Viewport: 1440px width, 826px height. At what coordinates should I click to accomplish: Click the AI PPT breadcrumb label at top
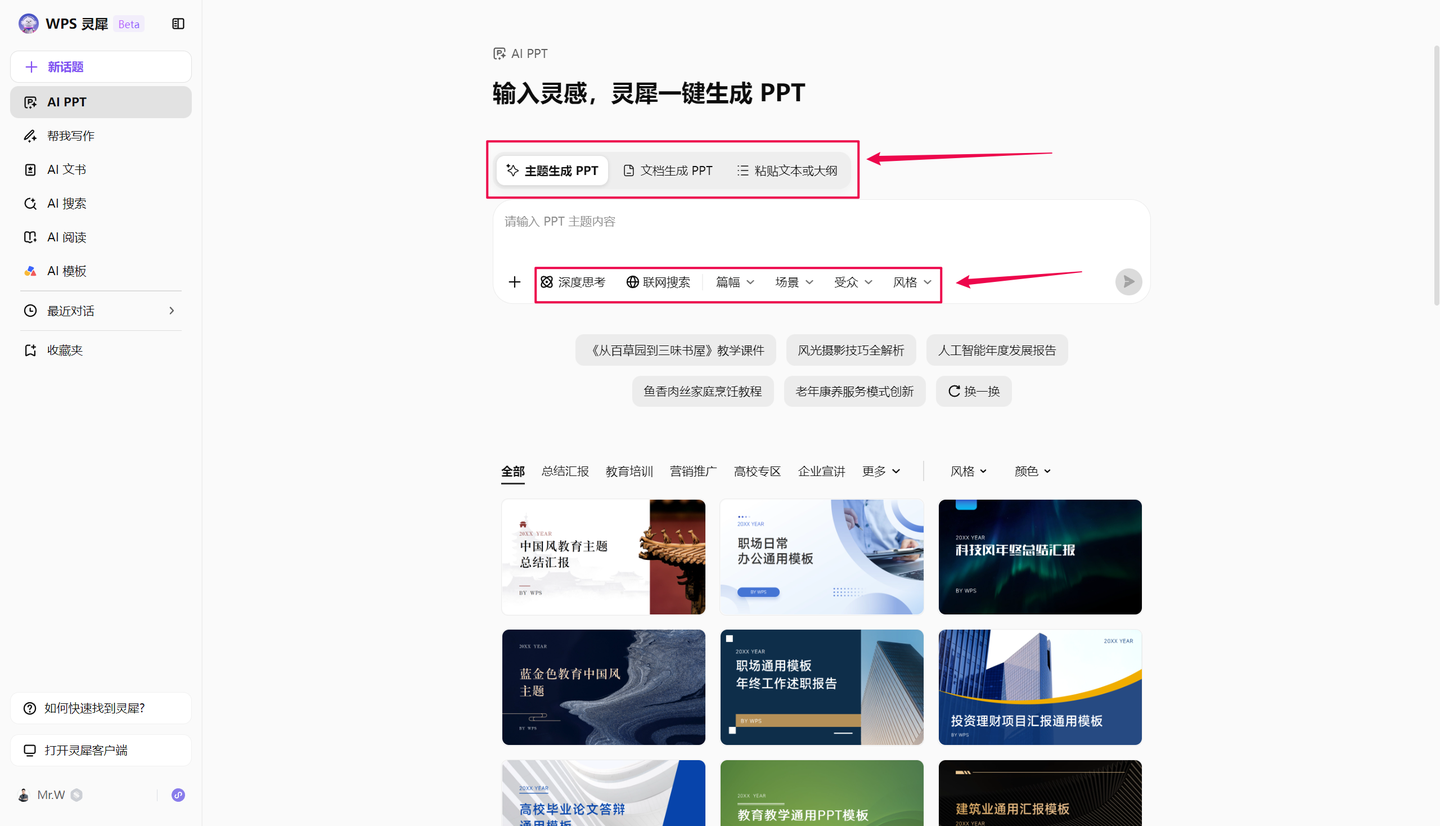520,54
